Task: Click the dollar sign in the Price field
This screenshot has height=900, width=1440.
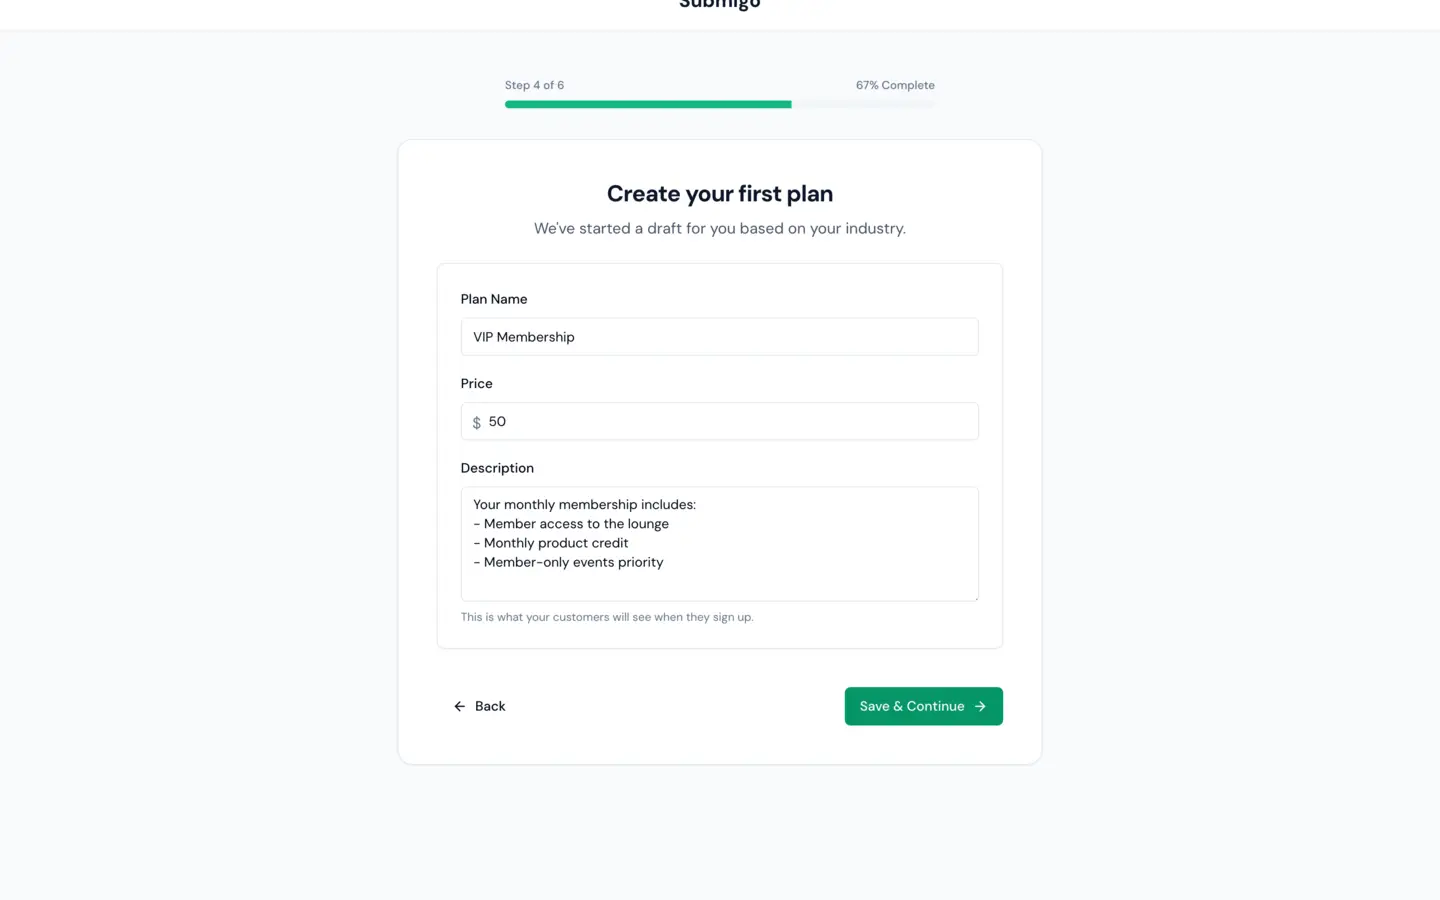Action: click(476, 422)
